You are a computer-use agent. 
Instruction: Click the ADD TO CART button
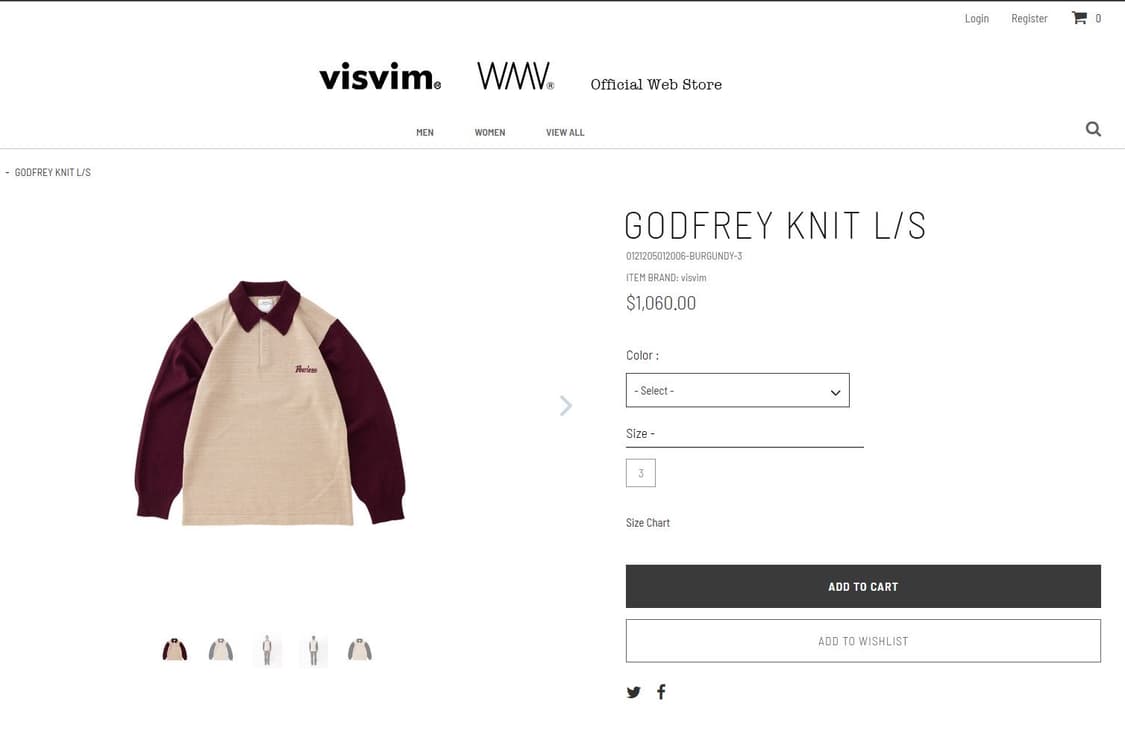(x=863, y=586)
